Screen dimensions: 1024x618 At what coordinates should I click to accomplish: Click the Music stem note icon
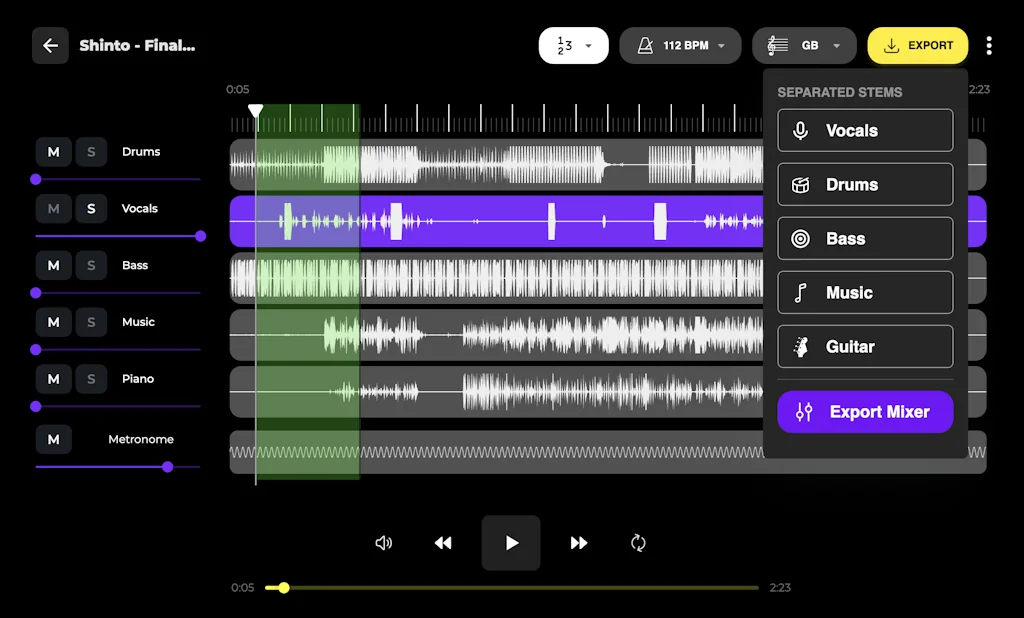(x=799, y=292)
